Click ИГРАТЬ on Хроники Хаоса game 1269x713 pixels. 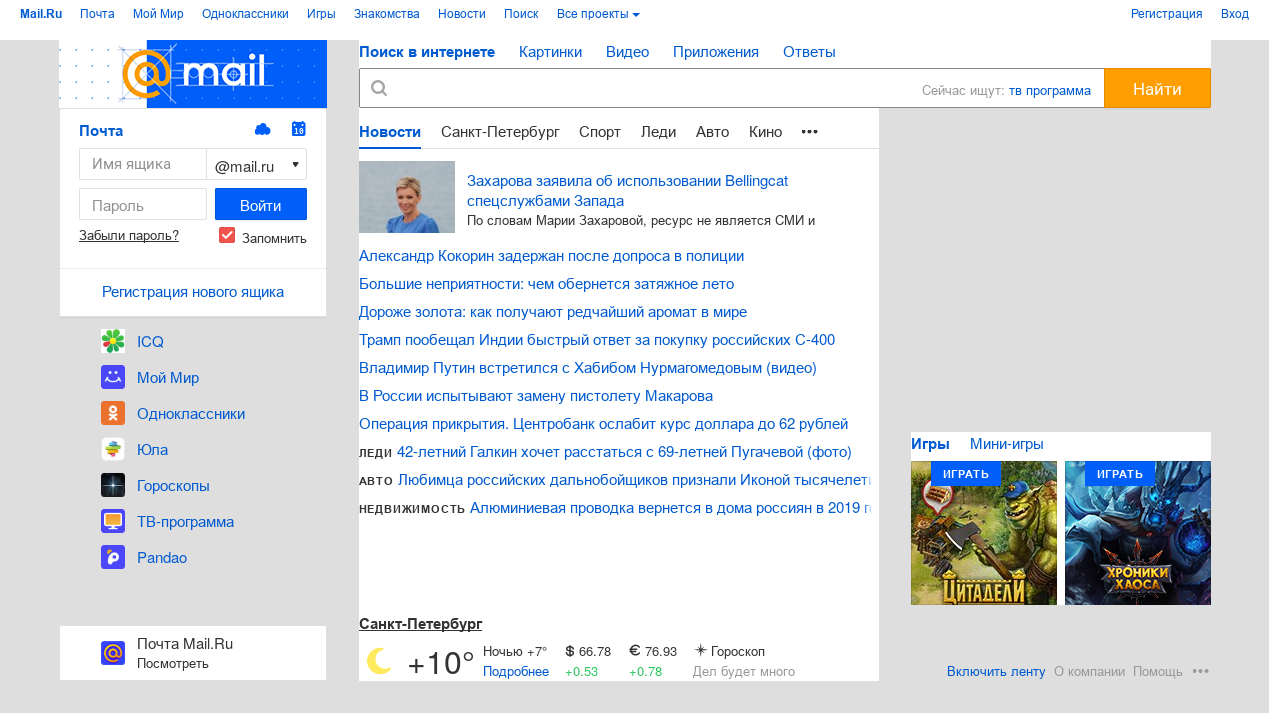tap(1120, 474)
